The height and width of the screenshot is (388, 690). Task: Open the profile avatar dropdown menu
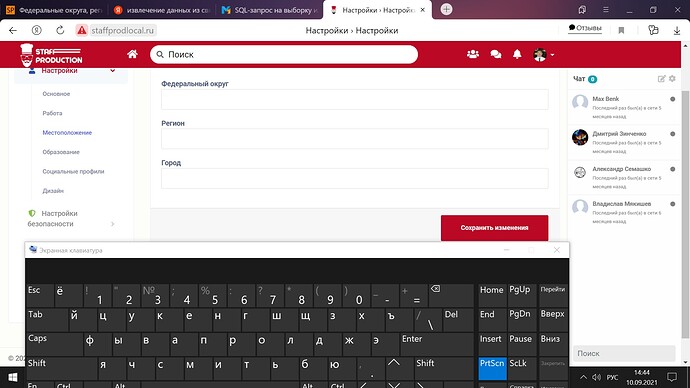pos(544,55)
